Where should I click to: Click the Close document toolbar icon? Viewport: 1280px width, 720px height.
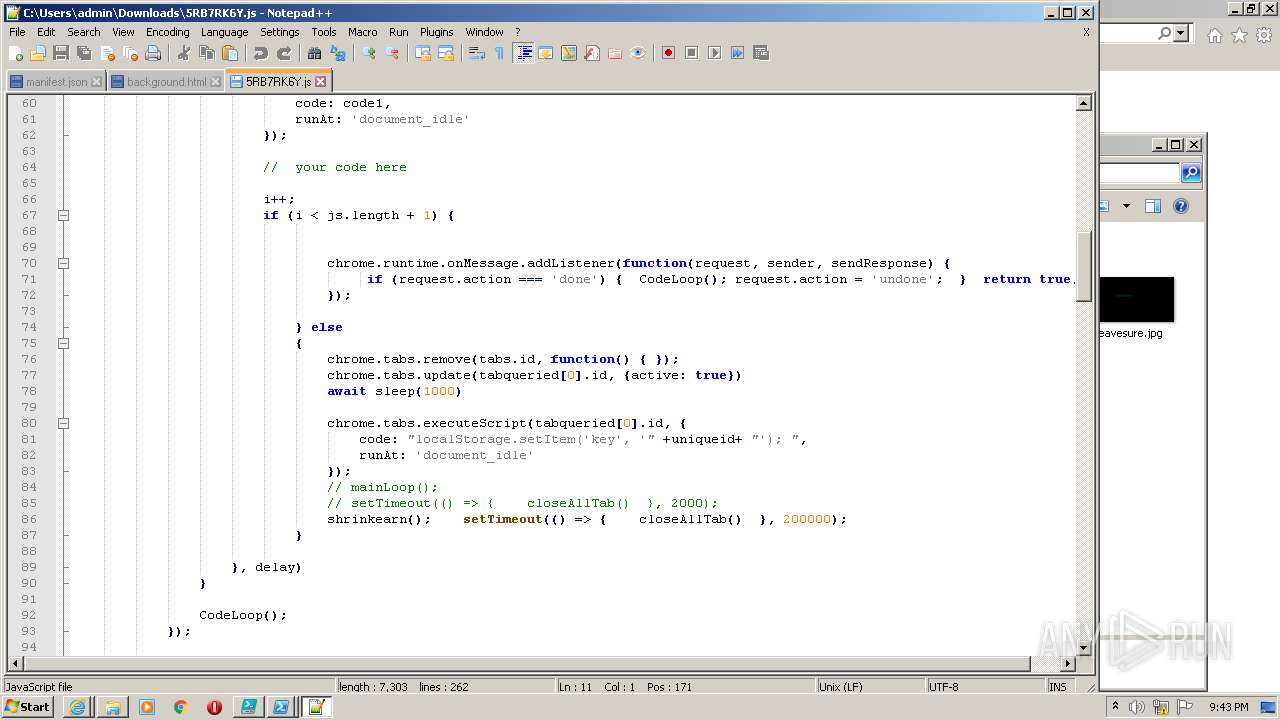[107, 53]
